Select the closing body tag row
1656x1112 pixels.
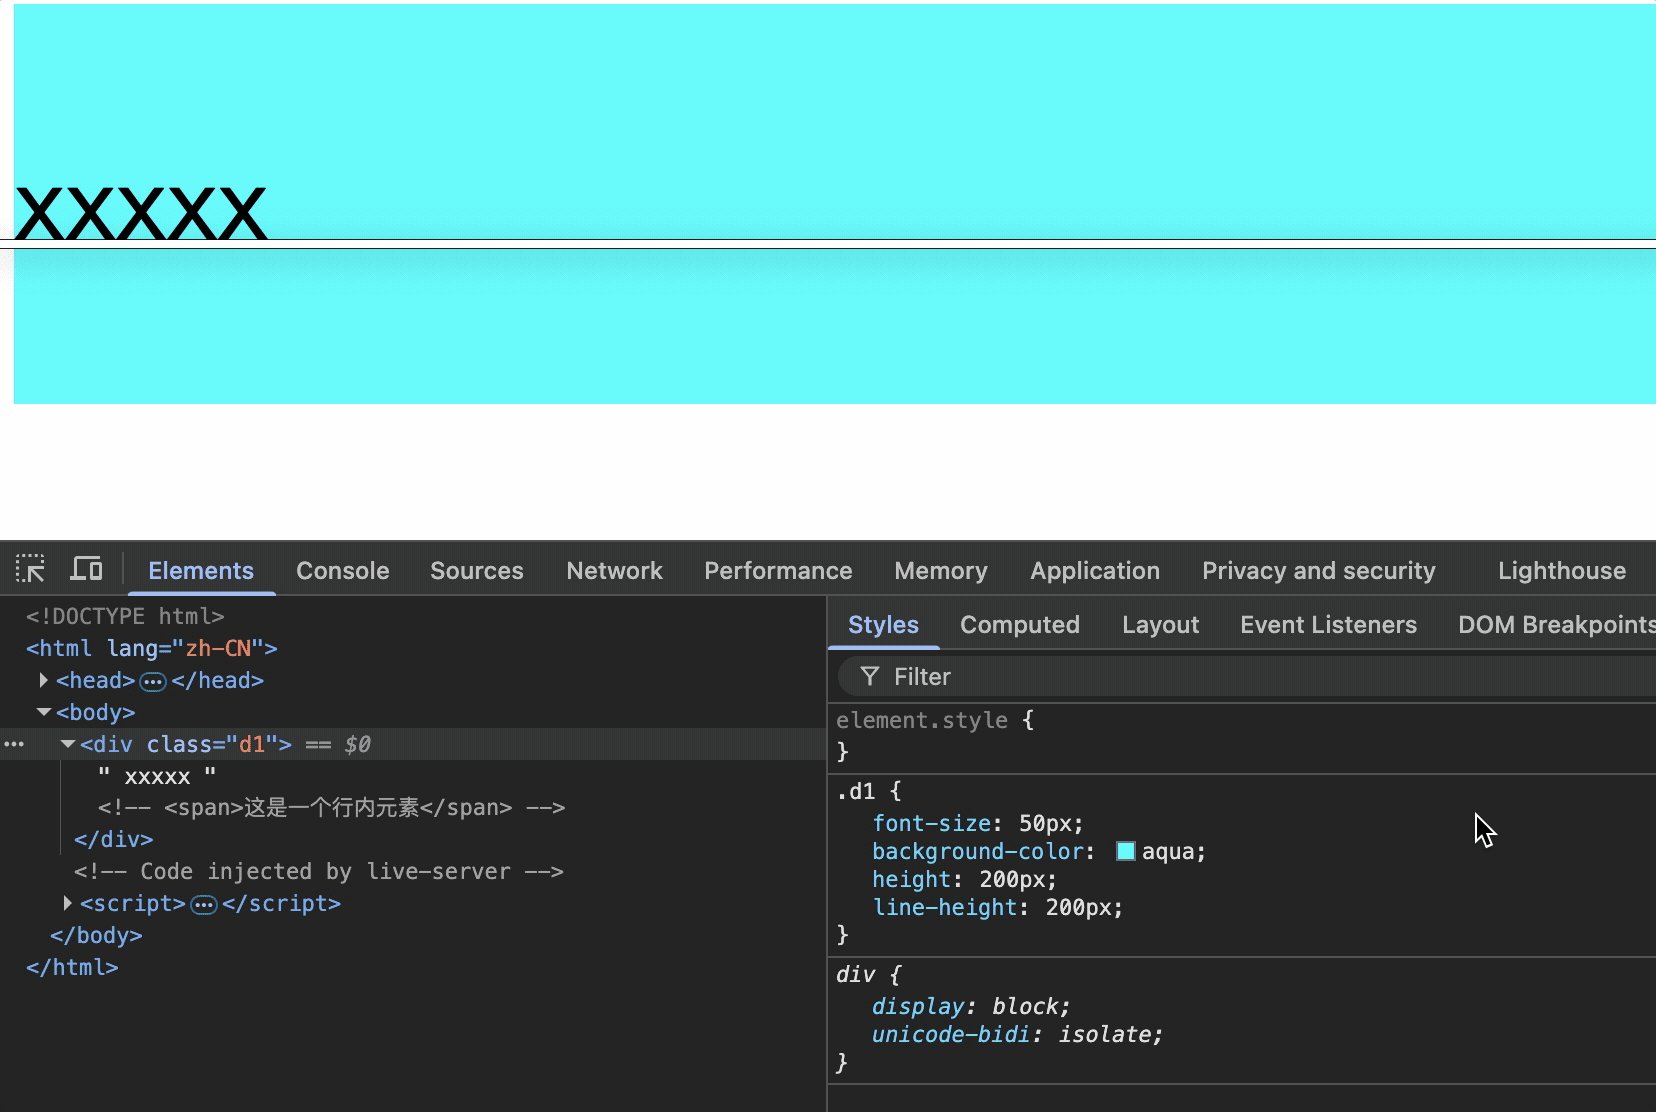pos(96,935)
